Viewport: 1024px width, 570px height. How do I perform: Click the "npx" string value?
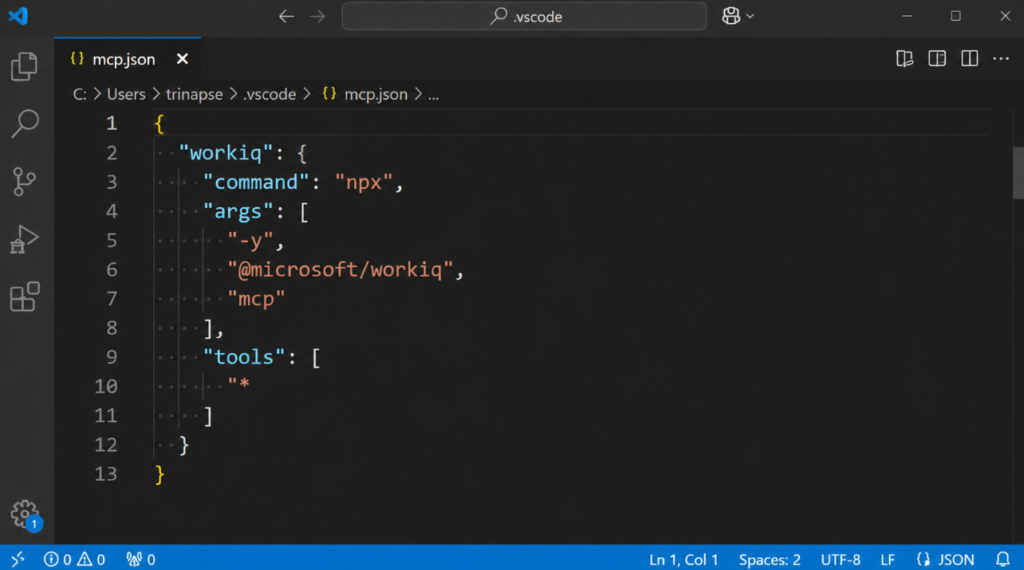(x=364, y=182)
